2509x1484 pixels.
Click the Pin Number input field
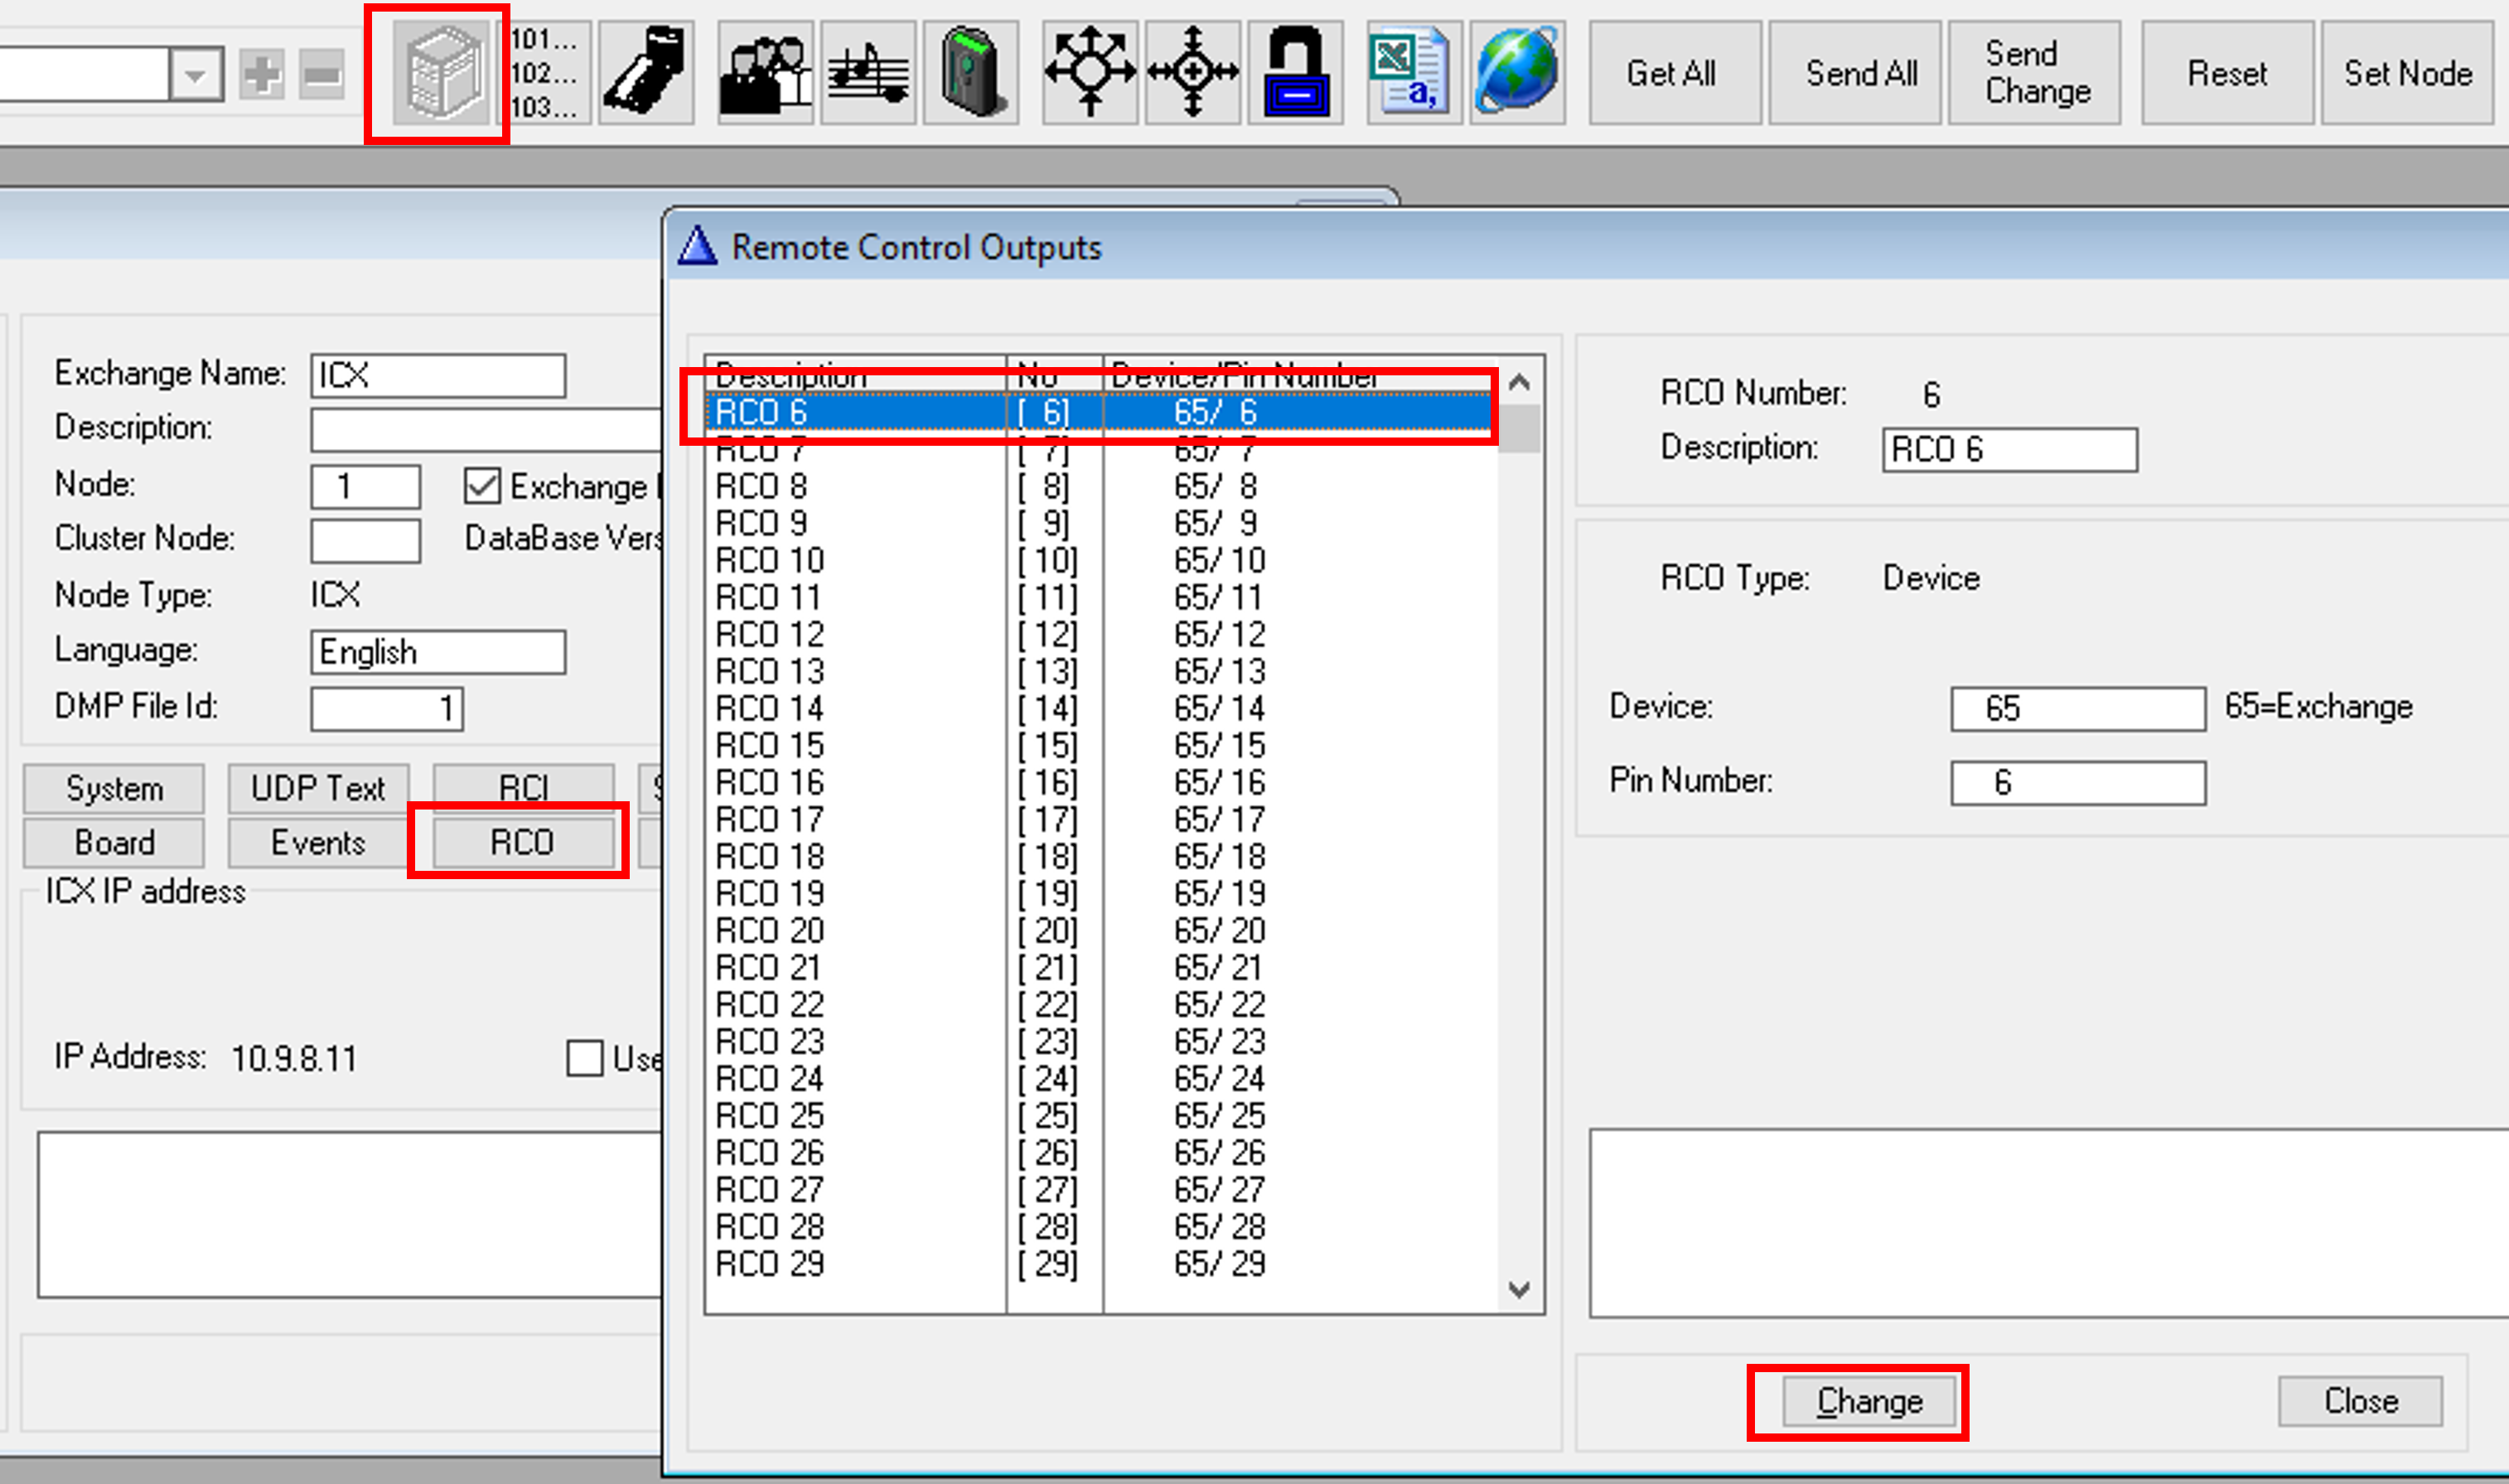pyautogui.click(x=2077, y=783)
